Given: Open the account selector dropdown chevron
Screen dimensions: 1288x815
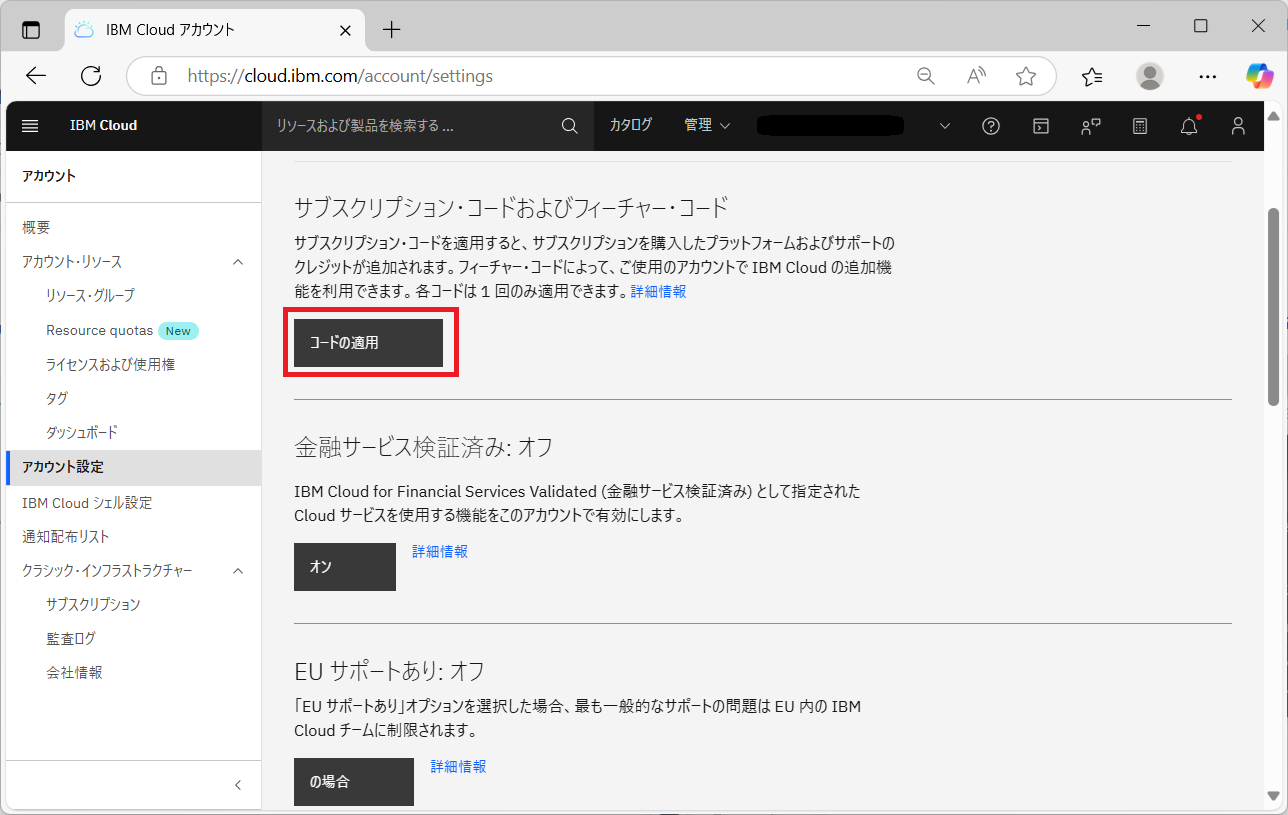Looking at the screenshot, I should pyautogui.click(x=944, y=125).
